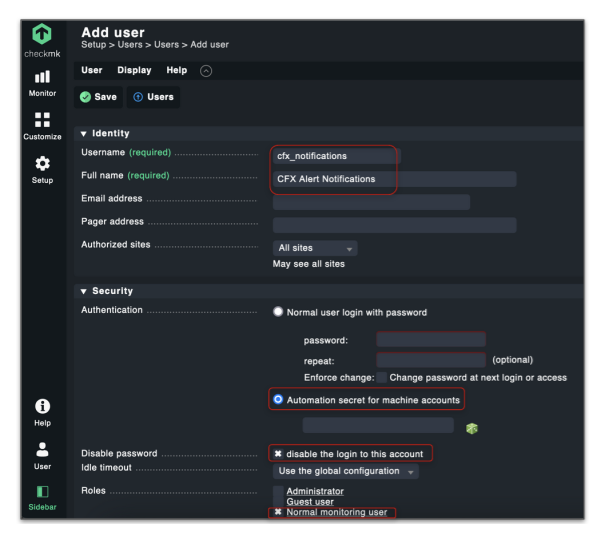608x540 pixels.
Task: Click the Users button
Action: [x=153, y=97]
